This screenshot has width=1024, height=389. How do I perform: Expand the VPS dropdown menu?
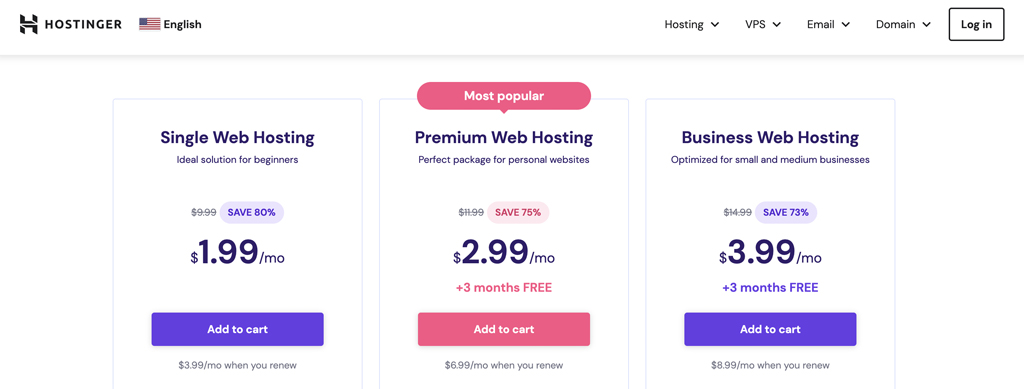763,25
